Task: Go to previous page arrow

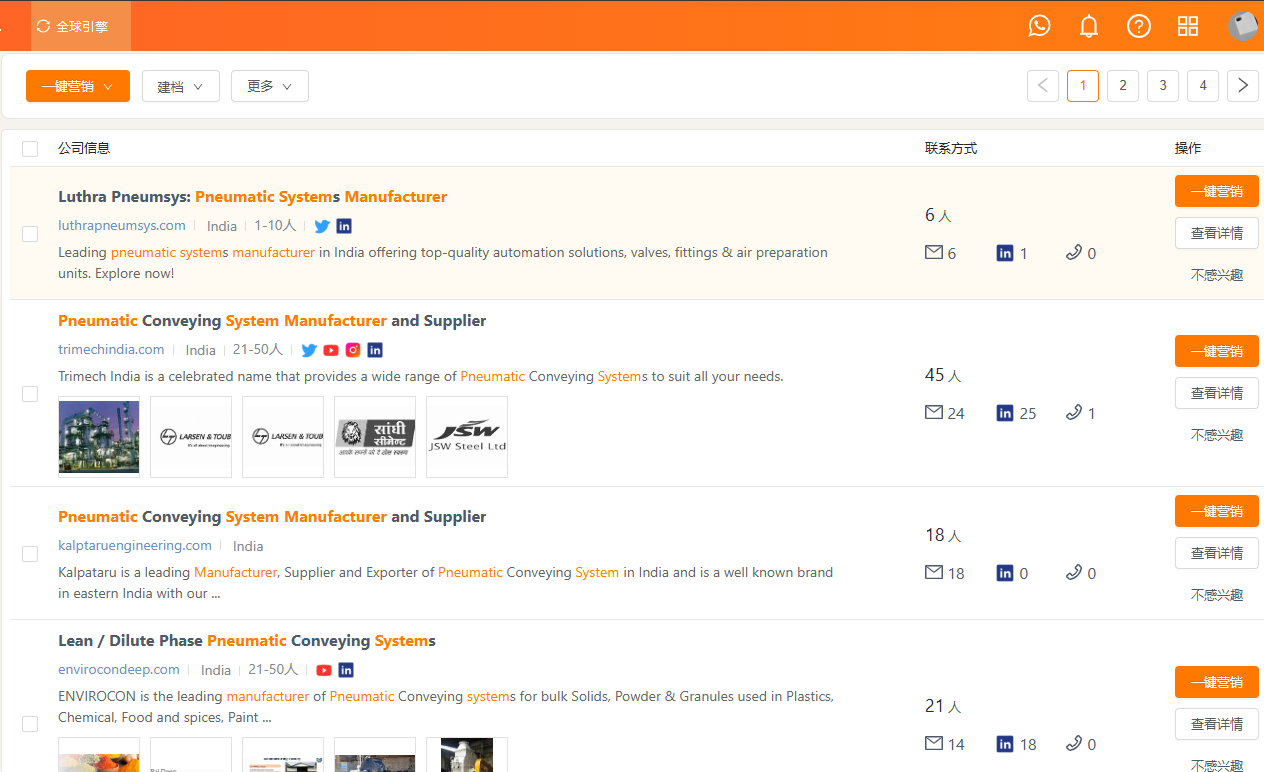Action: pos(1043,86)
